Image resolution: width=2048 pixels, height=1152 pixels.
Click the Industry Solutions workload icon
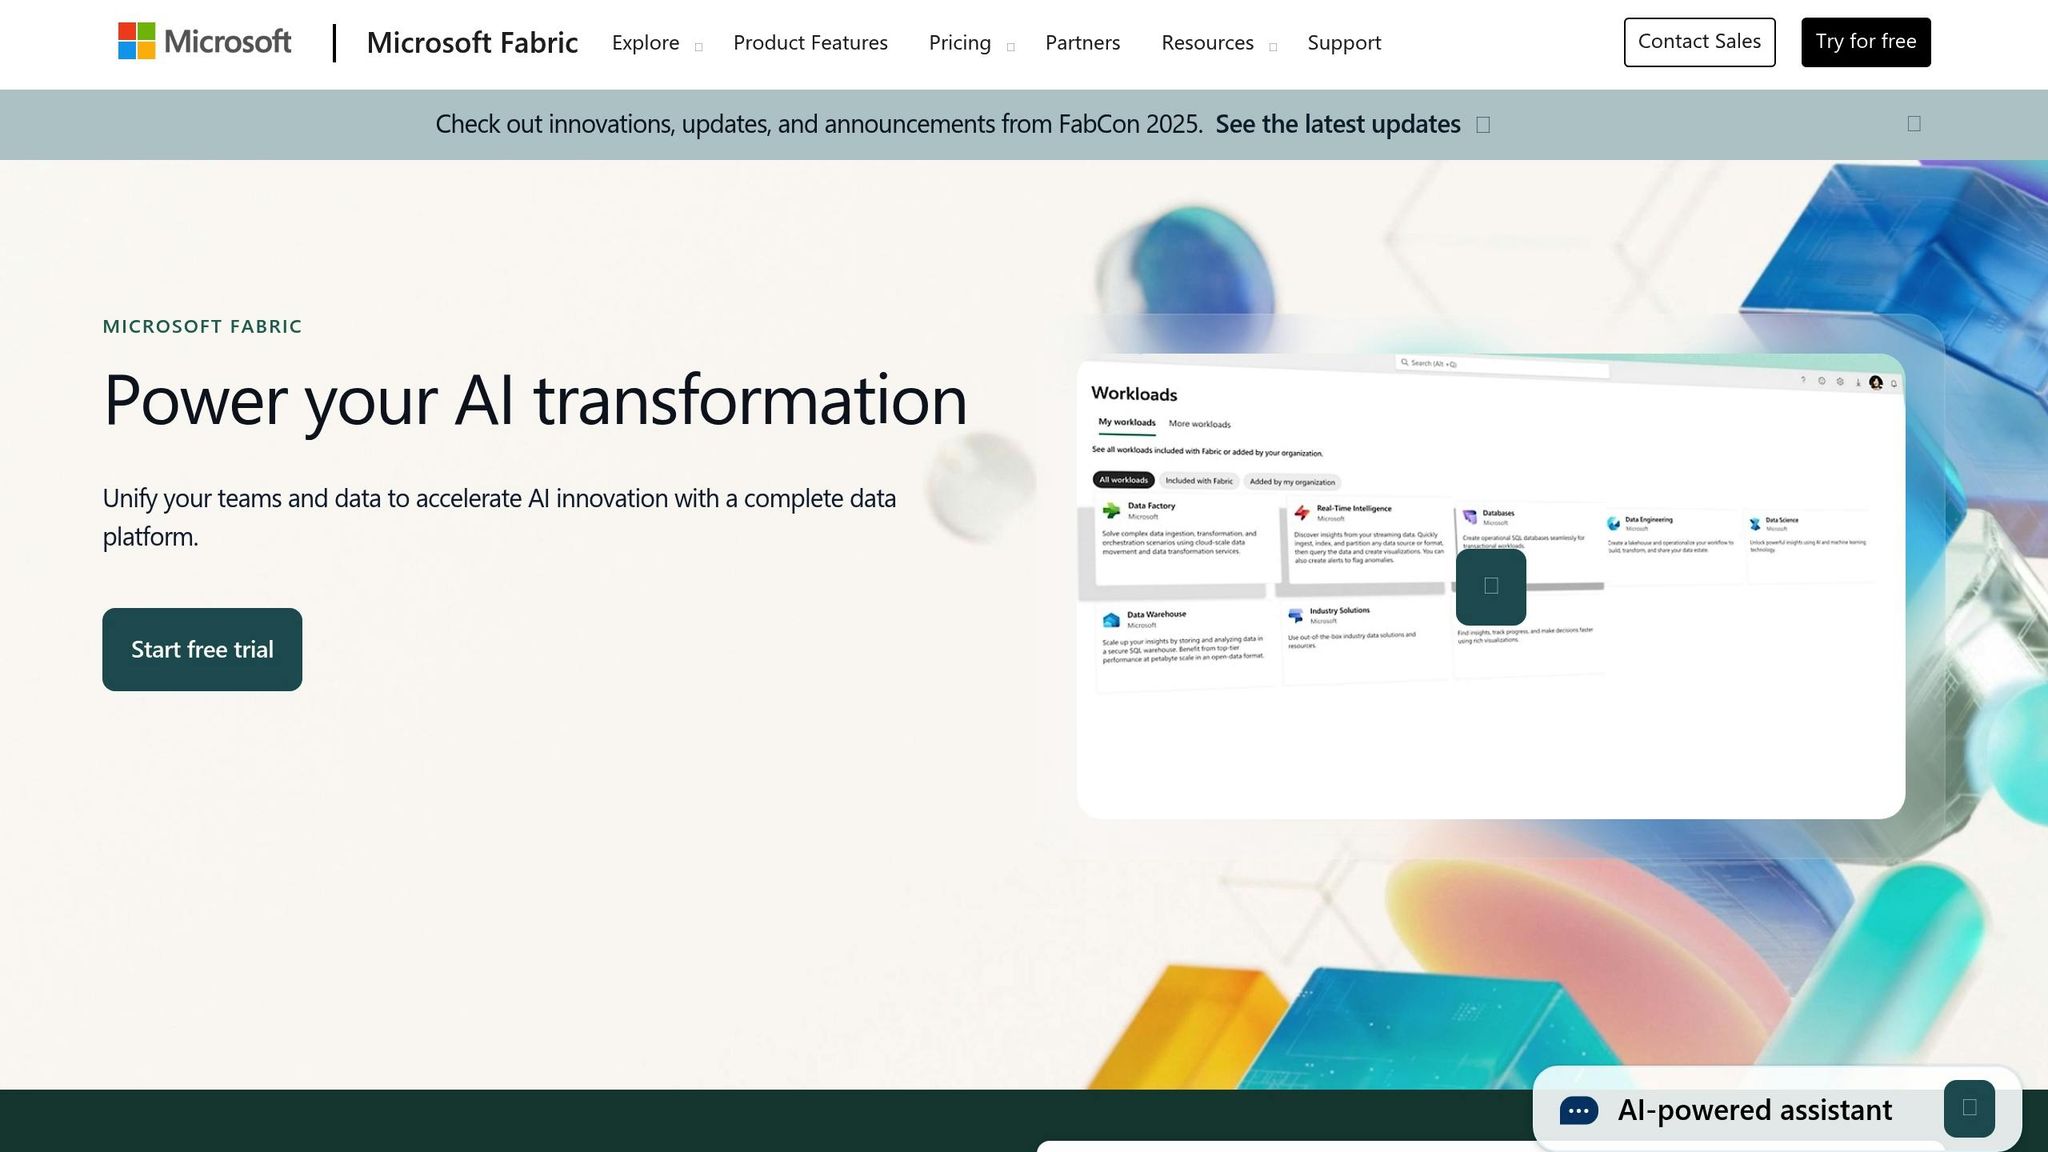point(1296,616)
